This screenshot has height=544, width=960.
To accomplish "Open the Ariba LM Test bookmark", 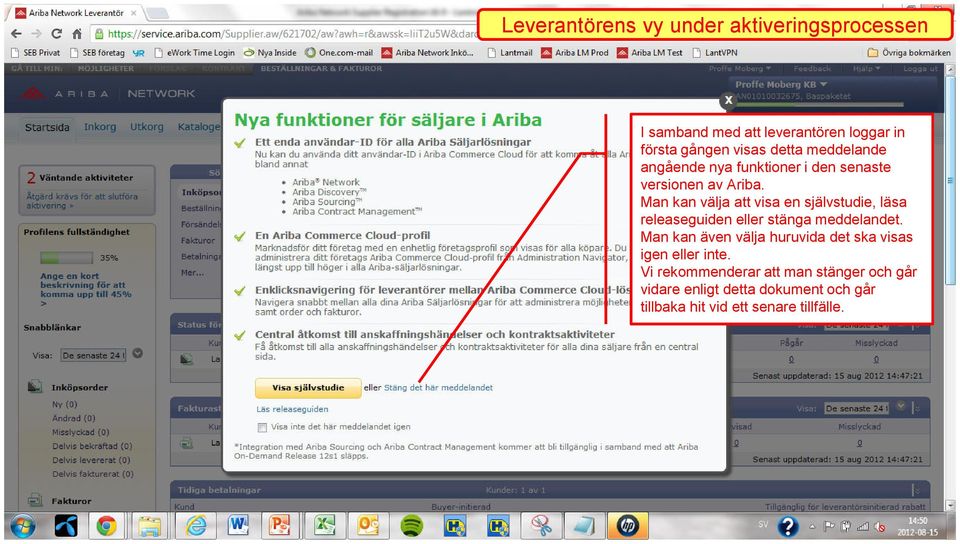I will (x=650, y=53).
